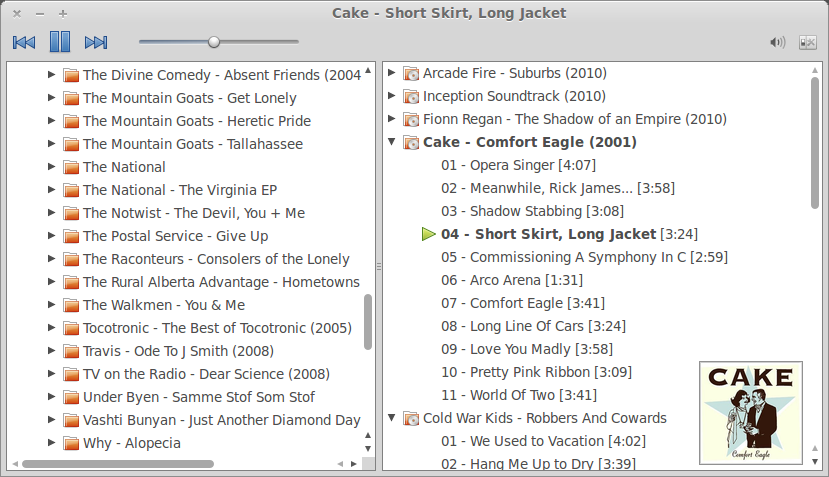Expand the Inception Soundtrack album
Image resolution: width=829 pixels, height=477 pixels.
(392, 95)
